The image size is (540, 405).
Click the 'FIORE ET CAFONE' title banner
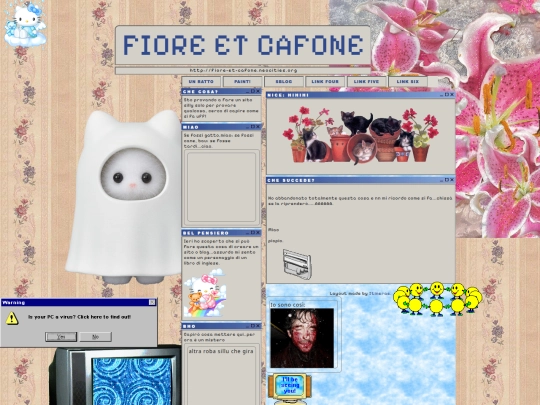[x=243, y=45]
